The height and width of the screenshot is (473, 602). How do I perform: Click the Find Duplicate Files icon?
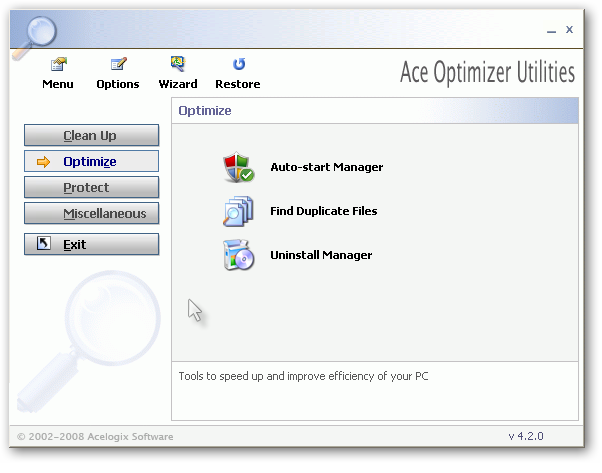pos(238,211)
